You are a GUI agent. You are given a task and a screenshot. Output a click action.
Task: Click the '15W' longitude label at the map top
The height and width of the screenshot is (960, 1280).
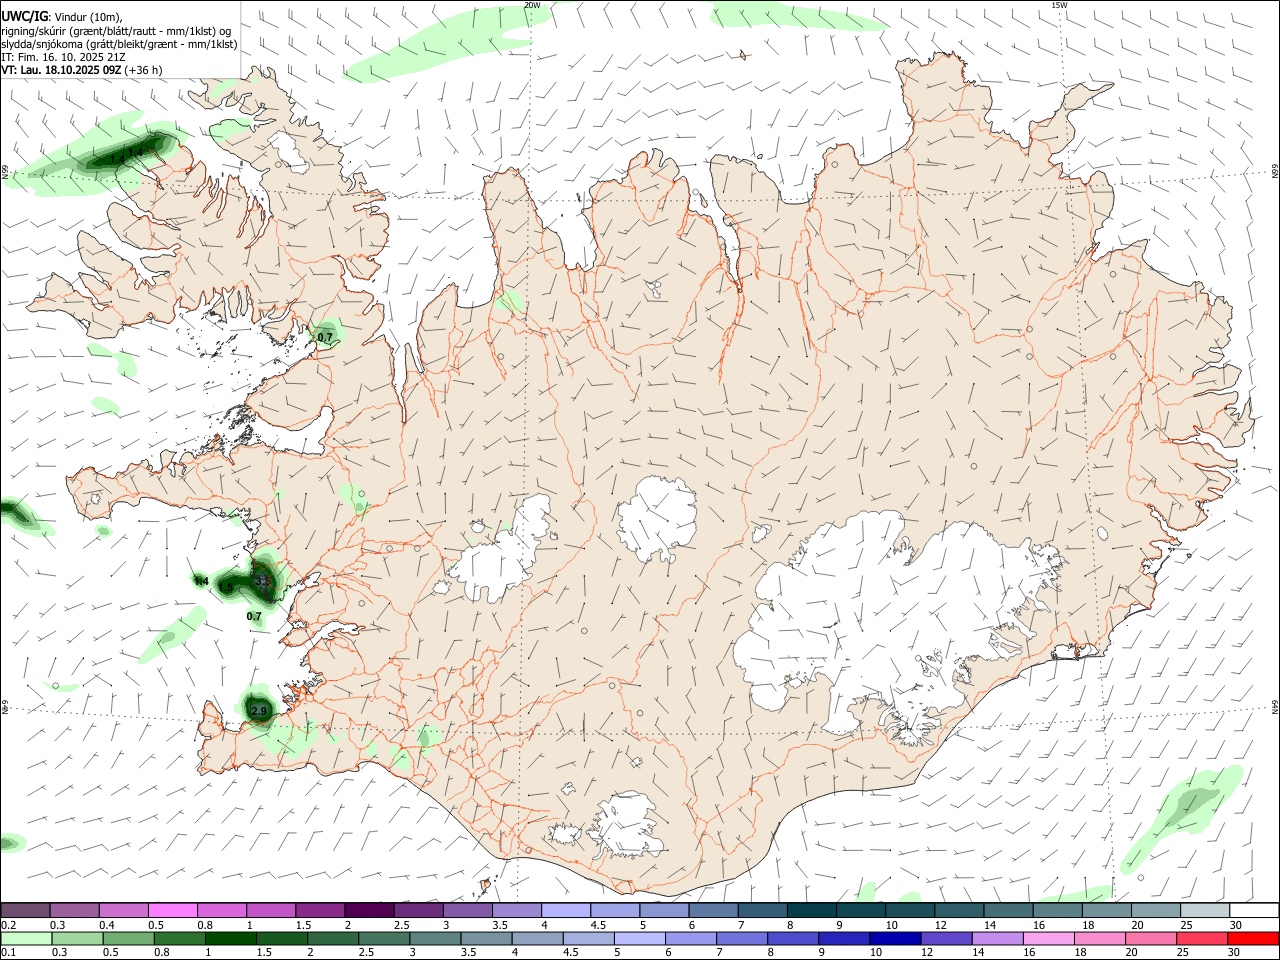pos(1059,5)
